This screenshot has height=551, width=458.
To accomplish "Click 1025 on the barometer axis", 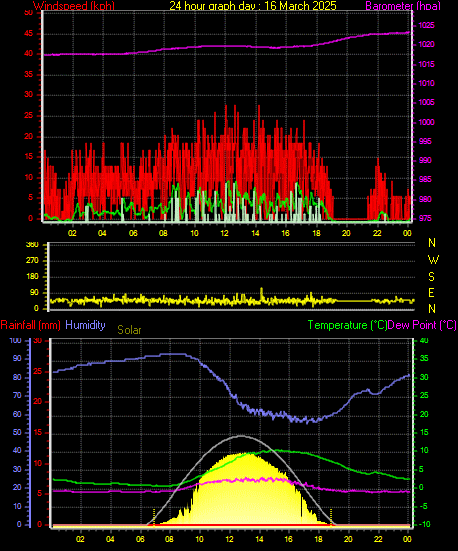I will tap(426, 25).
